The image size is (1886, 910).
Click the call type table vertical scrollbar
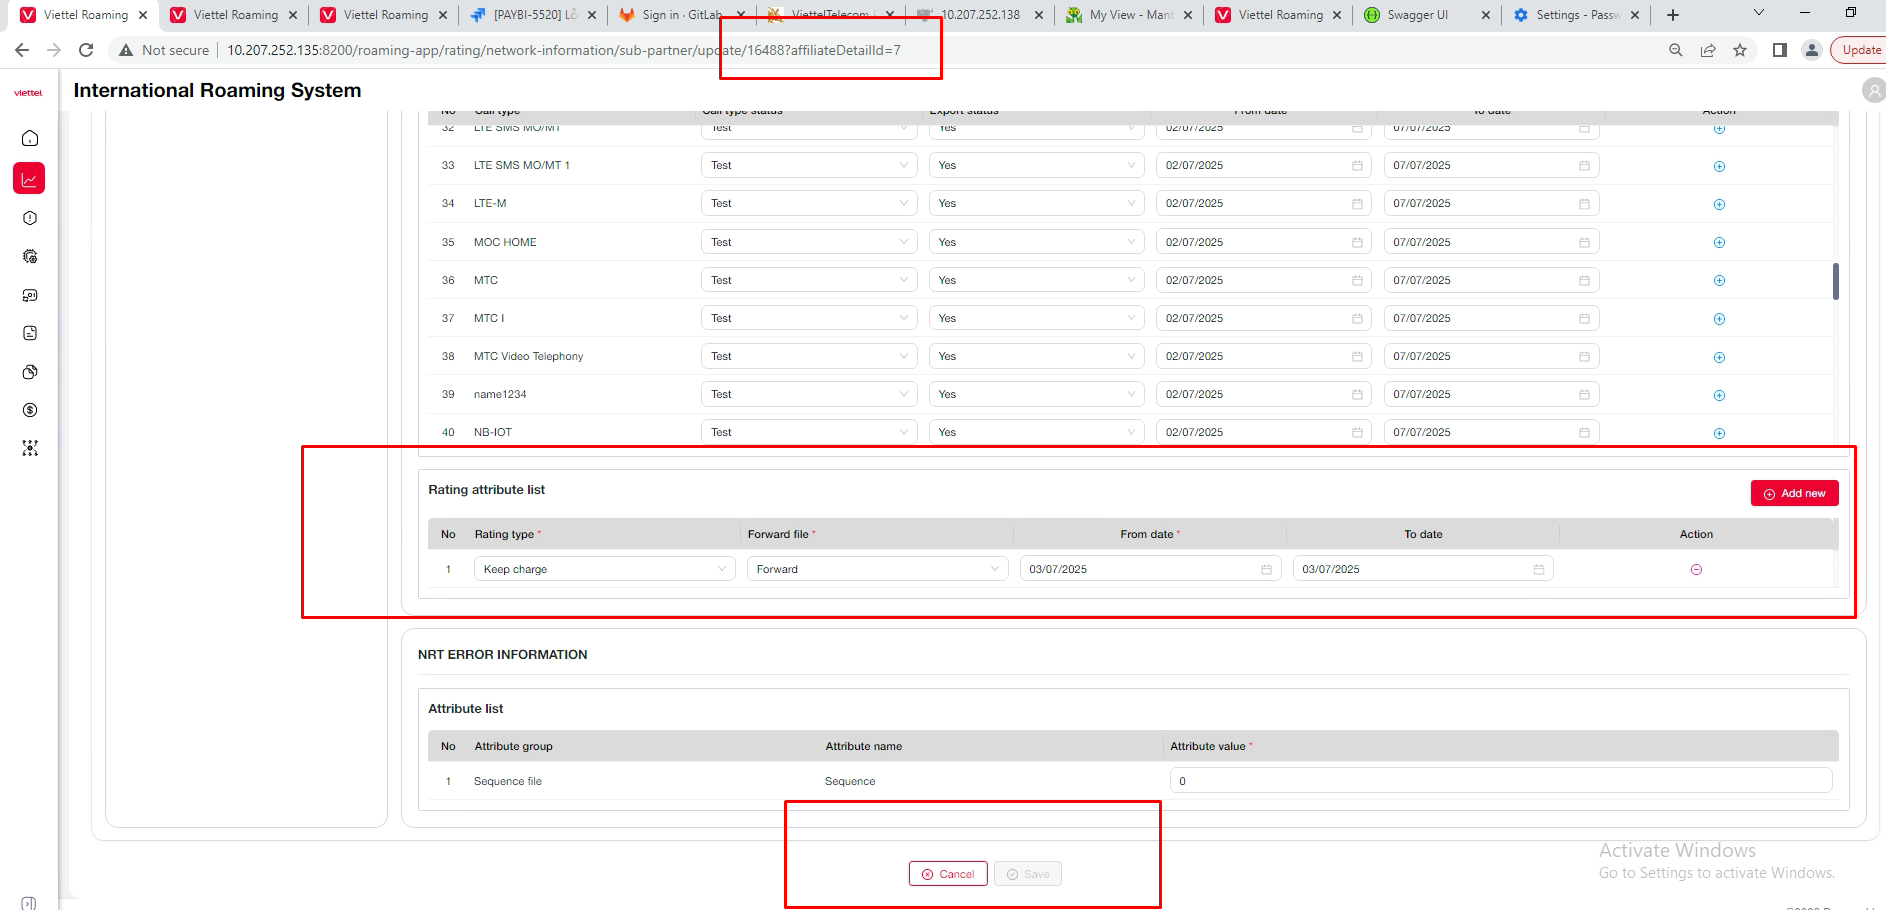1835,281
